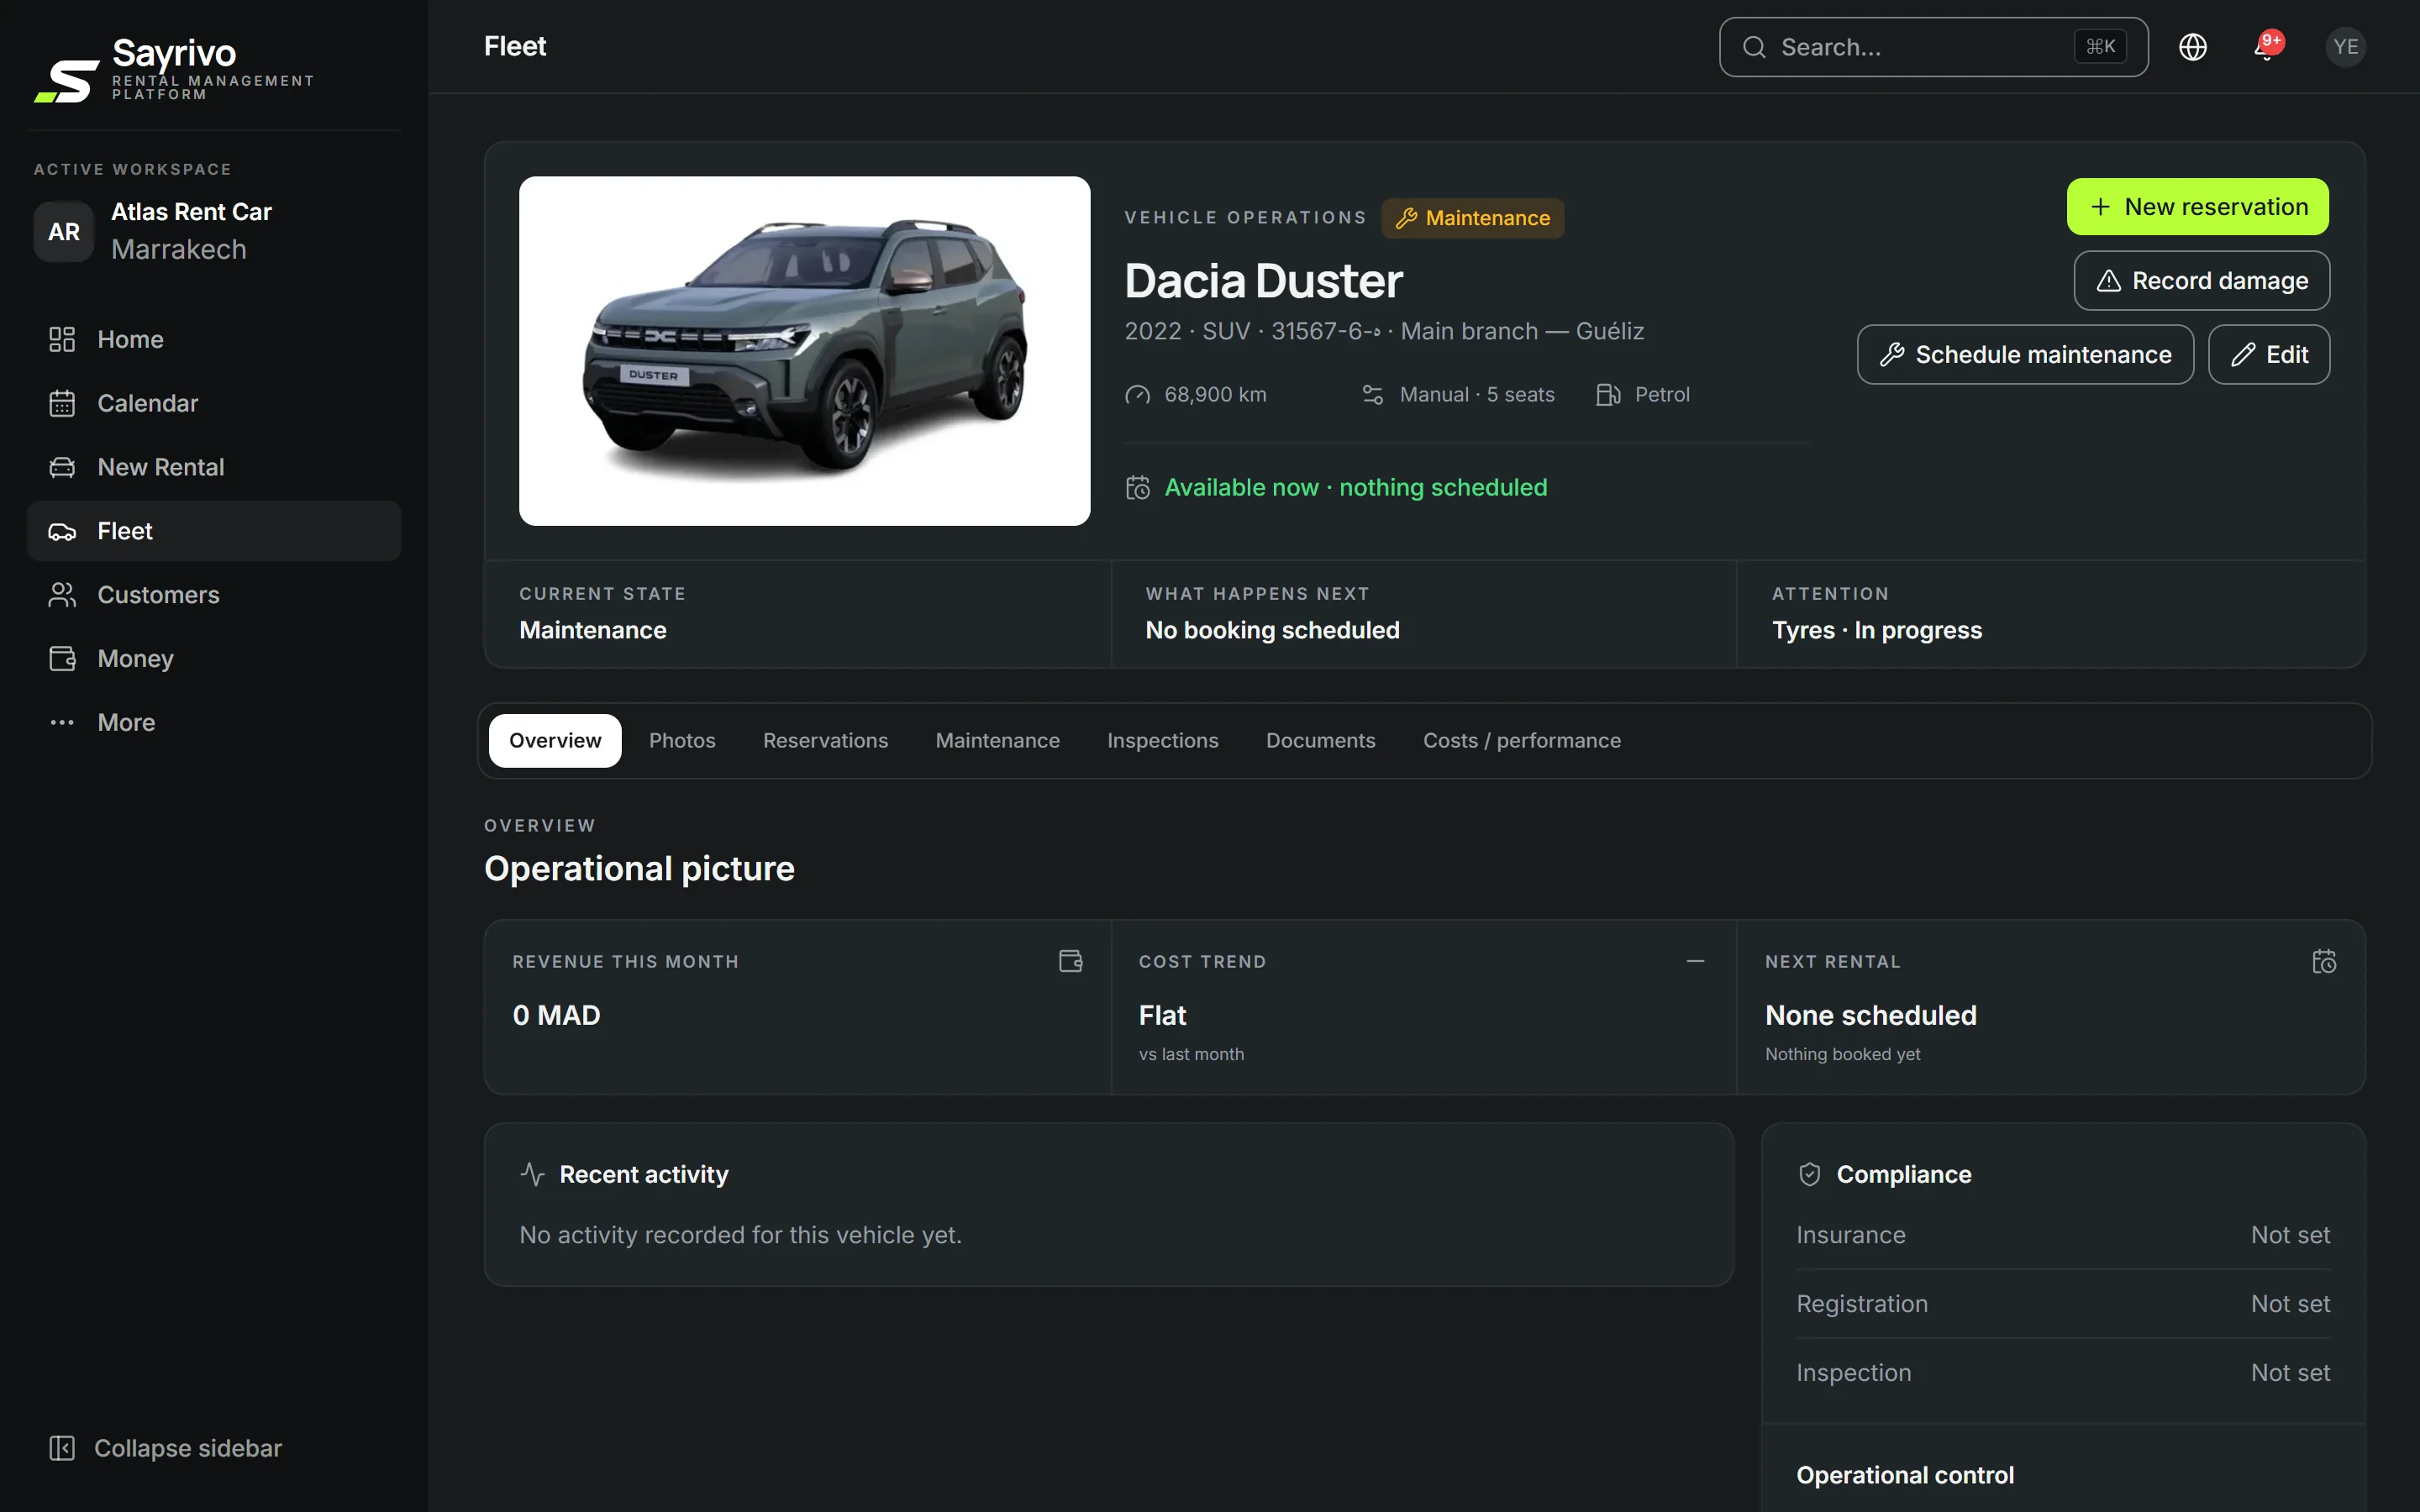Open the Inspections tab
Image resolution: width=2420 pixels, height=1512 pixels.
click(x=1162, y=741)
